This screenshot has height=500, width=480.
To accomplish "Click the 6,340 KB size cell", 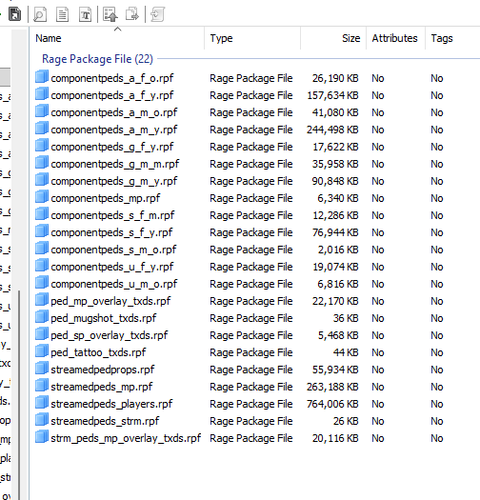I will [x=338, y=199].
